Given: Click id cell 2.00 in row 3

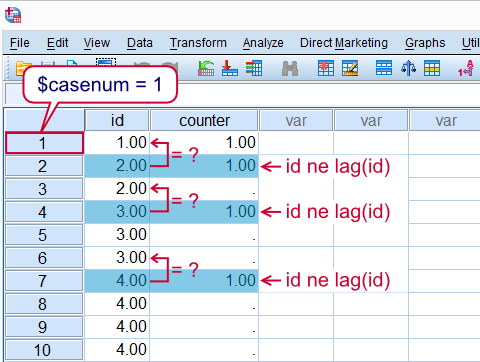Looking at the screenshot, I should pyautogui.click(x=117, y=189).
